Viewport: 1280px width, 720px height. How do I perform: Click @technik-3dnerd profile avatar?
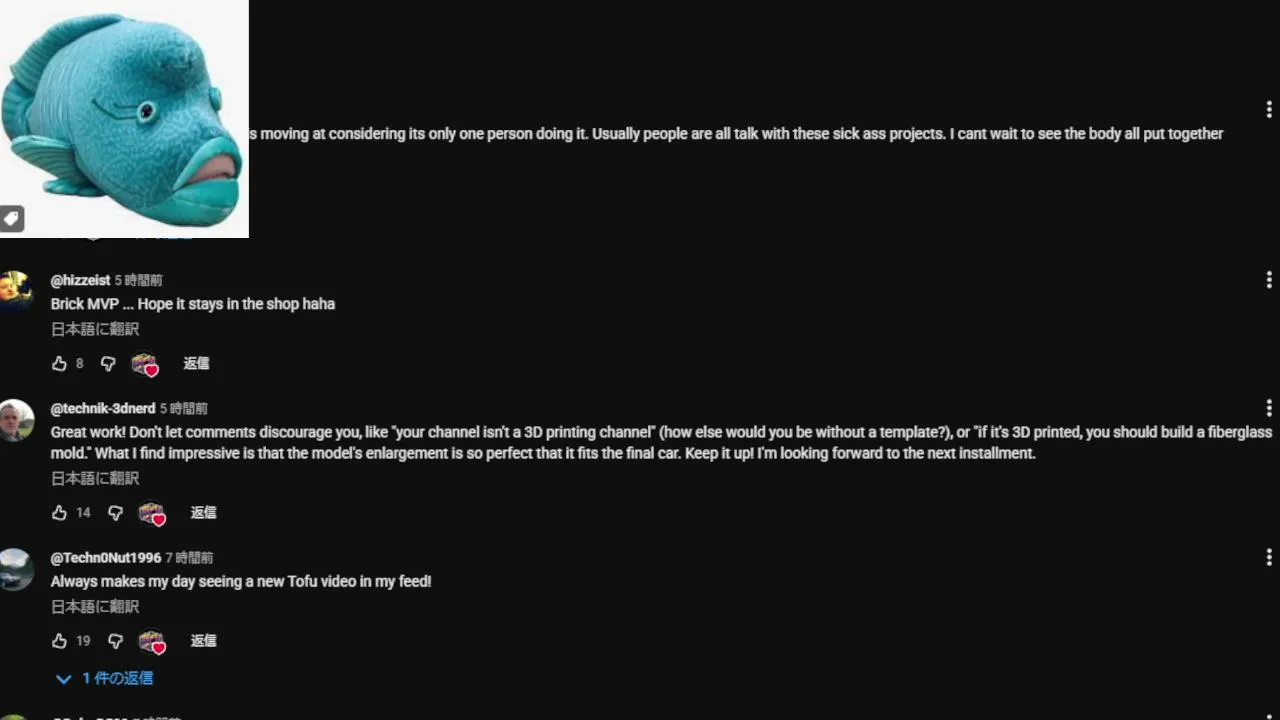coord(16,420)
